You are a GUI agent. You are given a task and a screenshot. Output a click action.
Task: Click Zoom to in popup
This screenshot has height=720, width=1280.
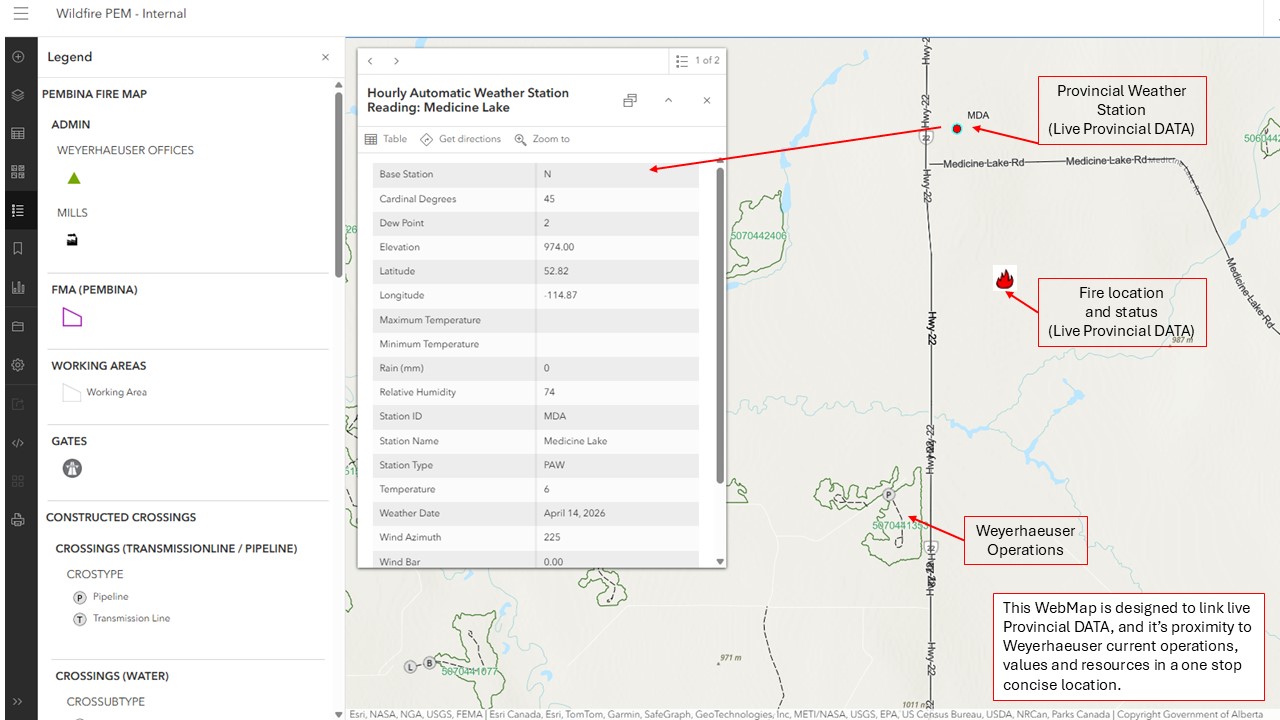point(542,139)
